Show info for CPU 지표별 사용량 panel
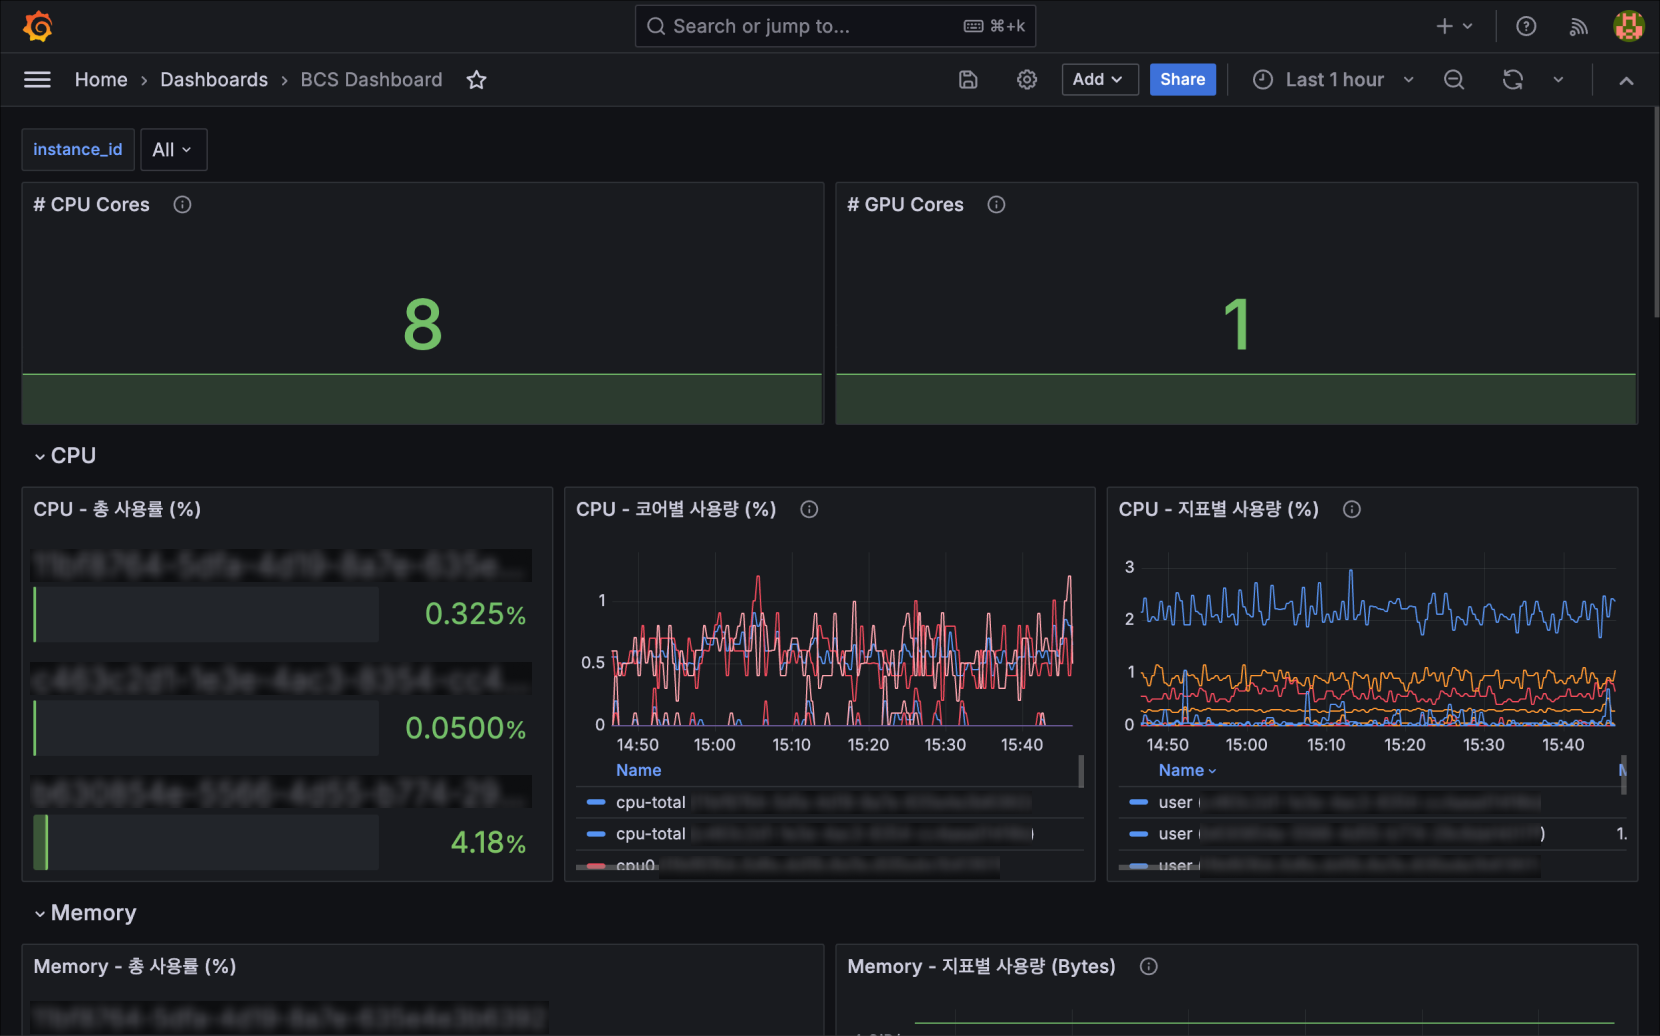 click(x=1352, y=510)
